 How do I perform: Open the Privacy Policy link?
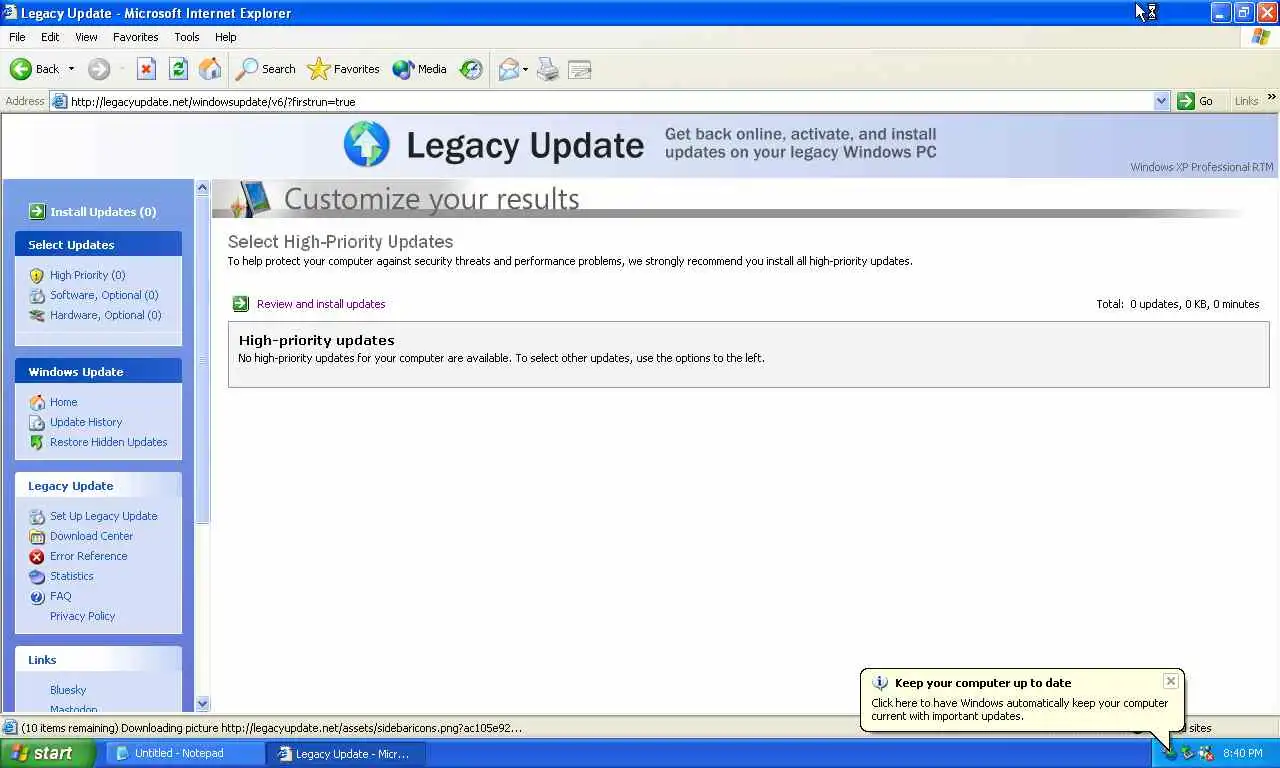[x=83, y=616]
